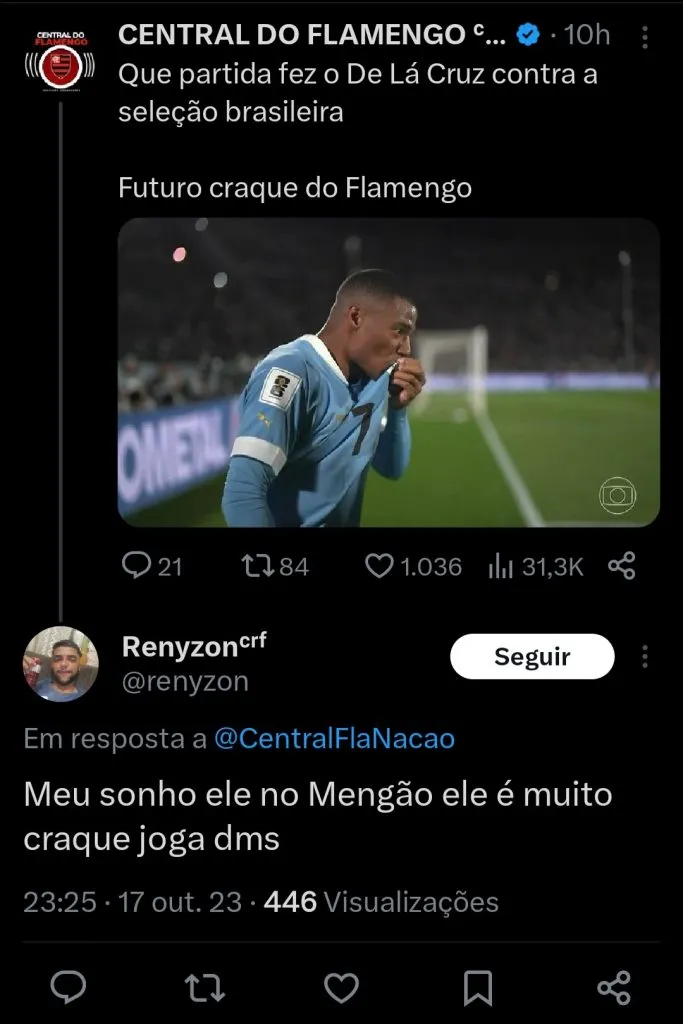This screenshot has height=1024, width=683.
Task: Share Renyzon's reply
Action: (x=614, y=988)
